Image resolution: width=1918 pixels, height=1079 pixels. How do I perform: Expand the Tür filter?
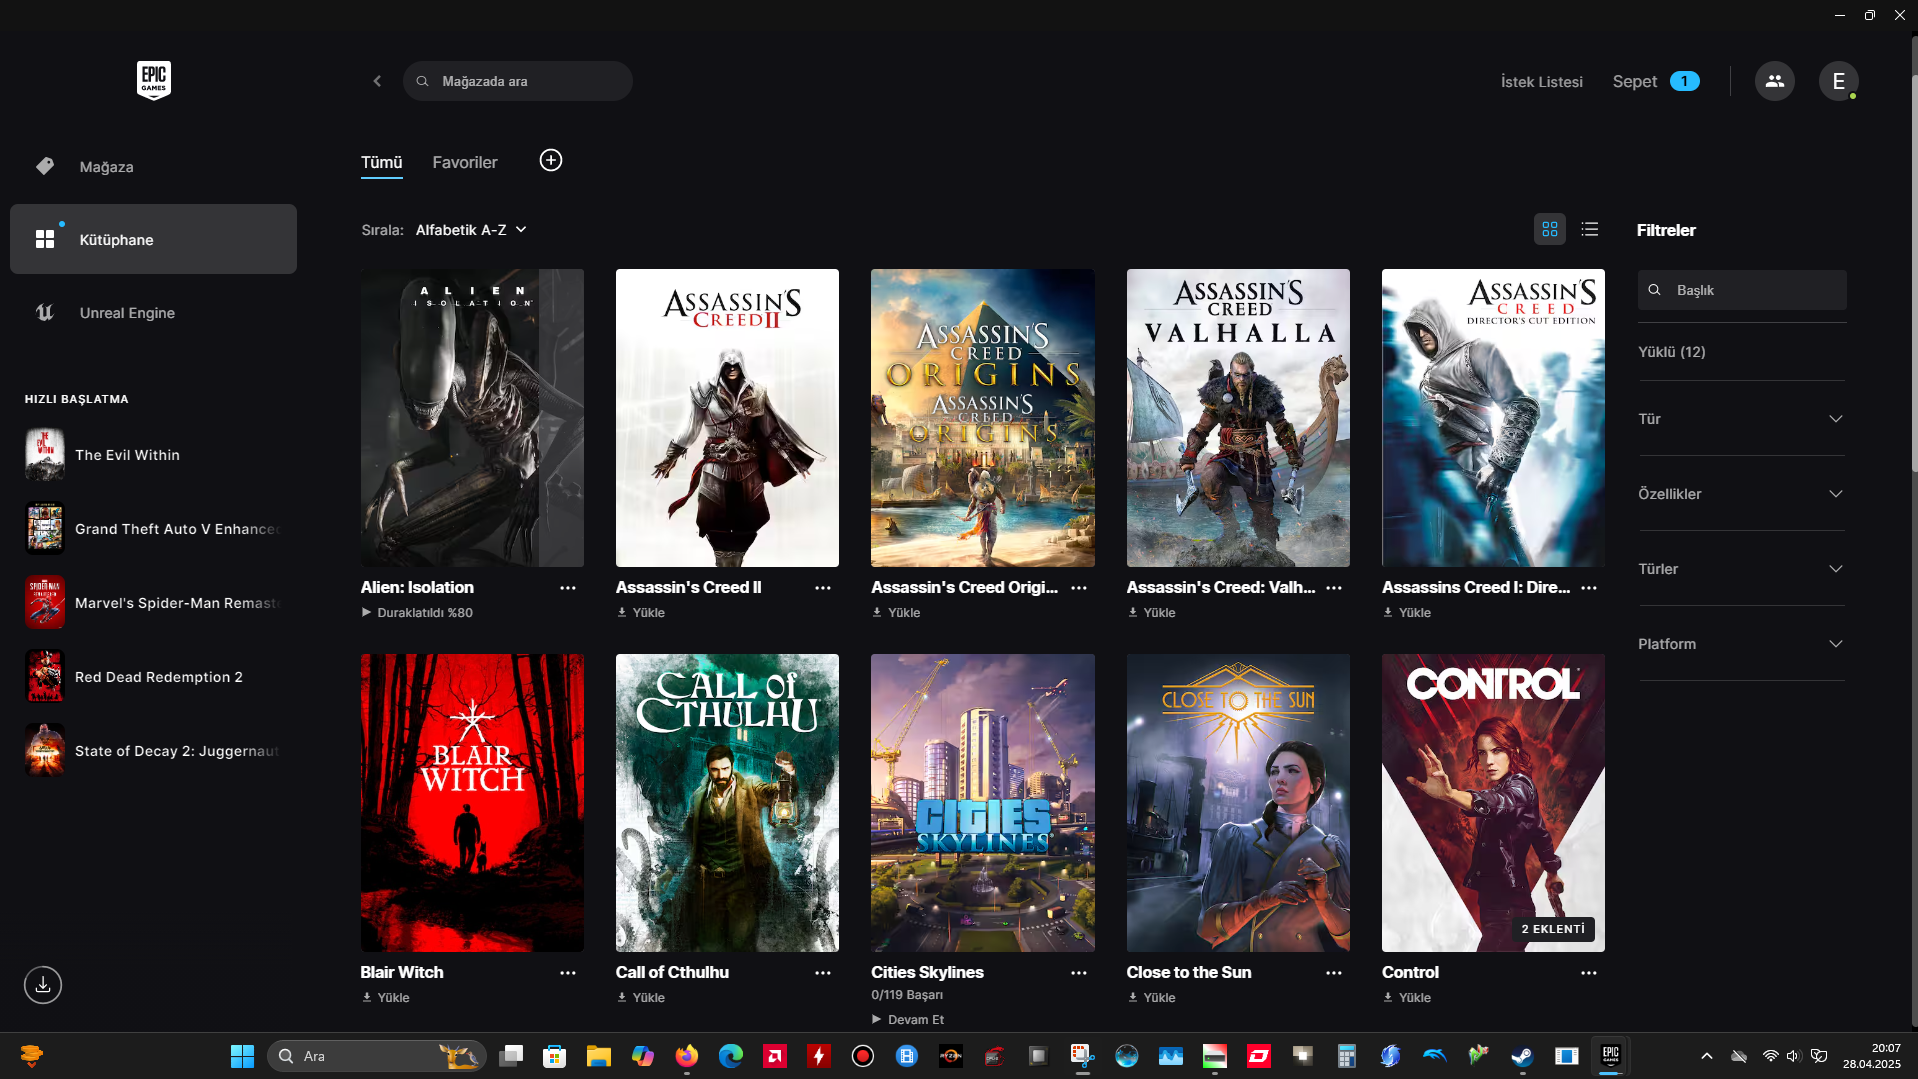[1740, 419]
